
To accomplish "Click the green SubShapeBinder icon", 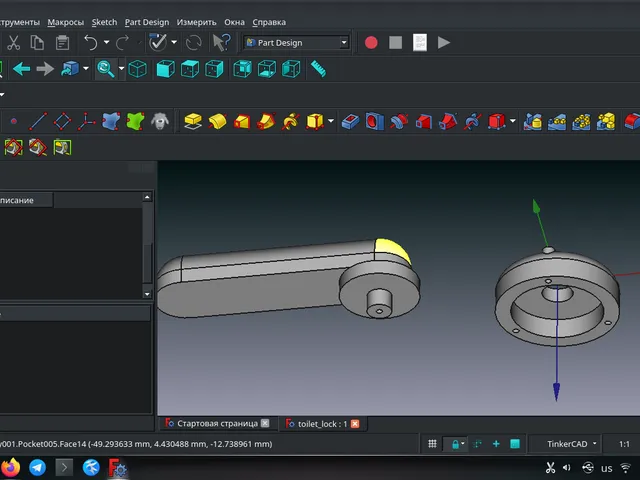I will click(x=136, y=121).
